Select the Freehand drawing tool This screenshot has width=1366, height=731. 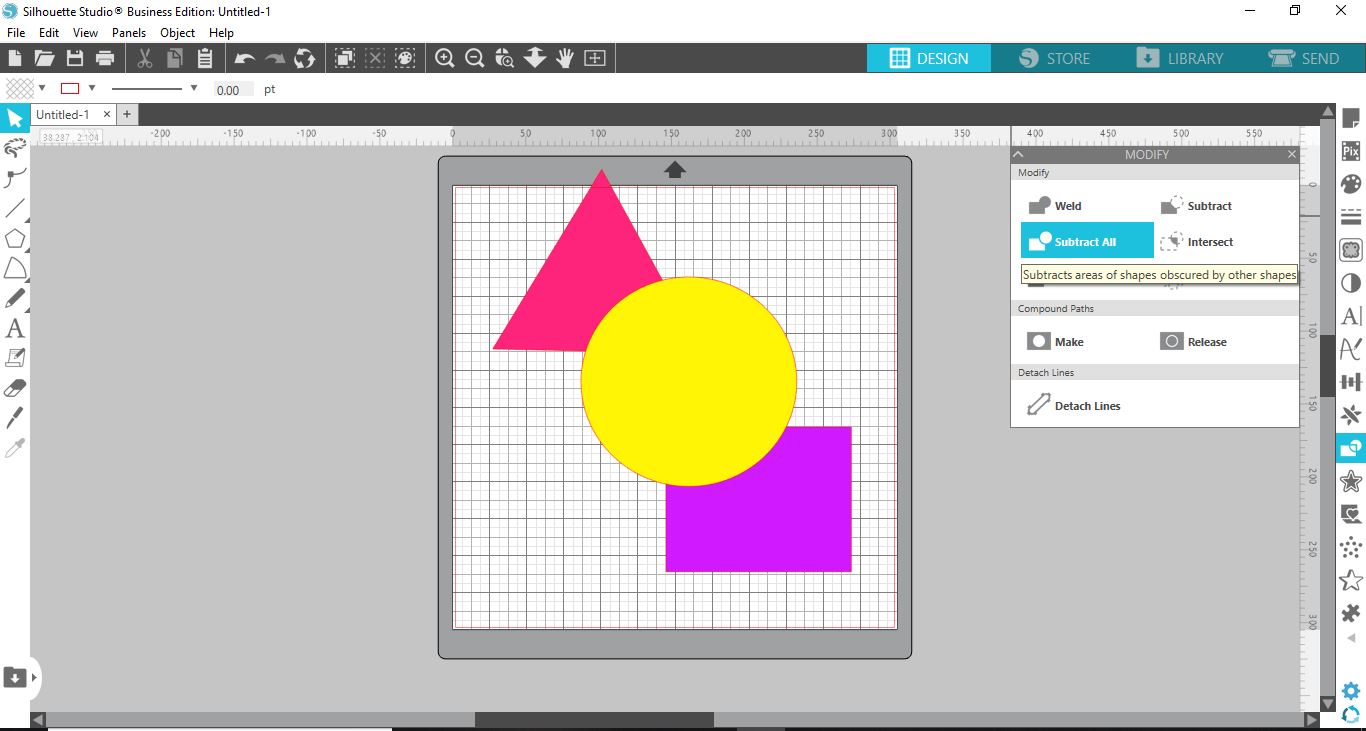(15, 148)
